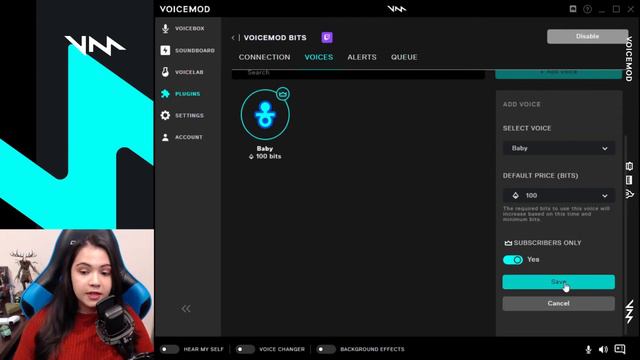Click the title bar icon left of help
Viewport: 640px width, 360px height.
click(x=573, y=9)
